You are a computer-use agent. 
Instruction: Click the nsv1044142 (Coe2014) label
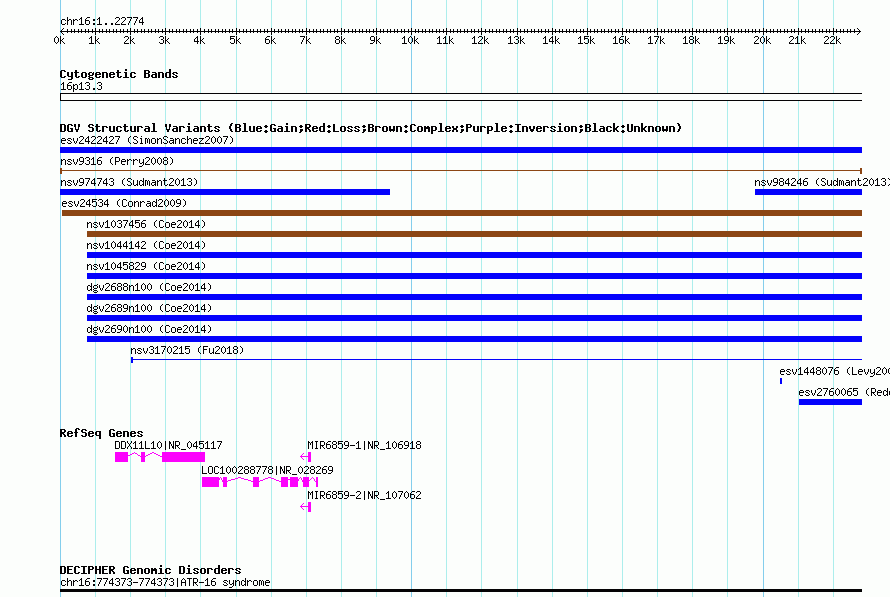click(146, 245)
